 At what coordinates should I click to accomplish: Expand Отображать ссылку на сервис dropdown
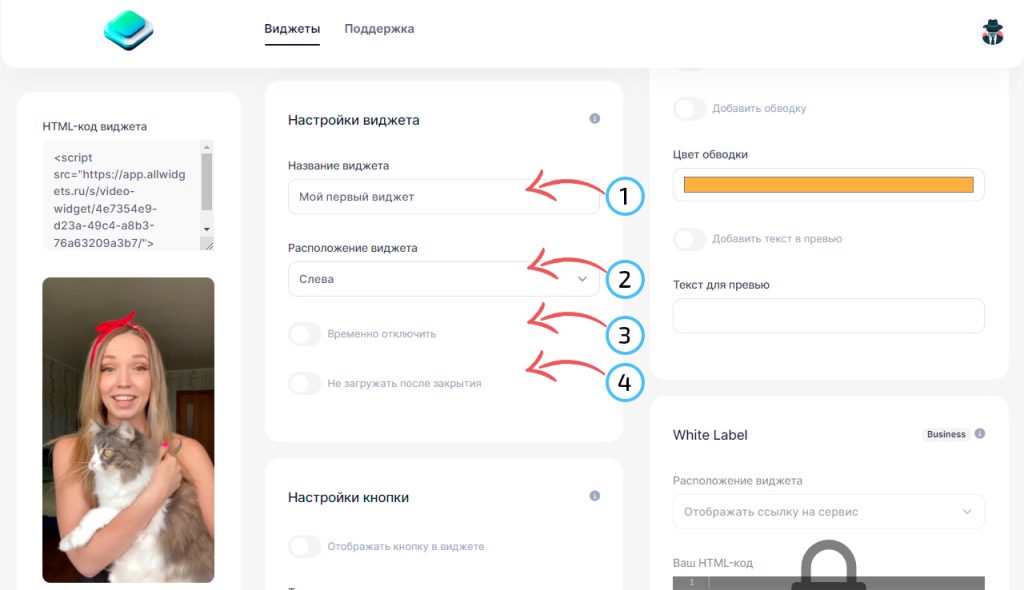click(x=828, y=512)
